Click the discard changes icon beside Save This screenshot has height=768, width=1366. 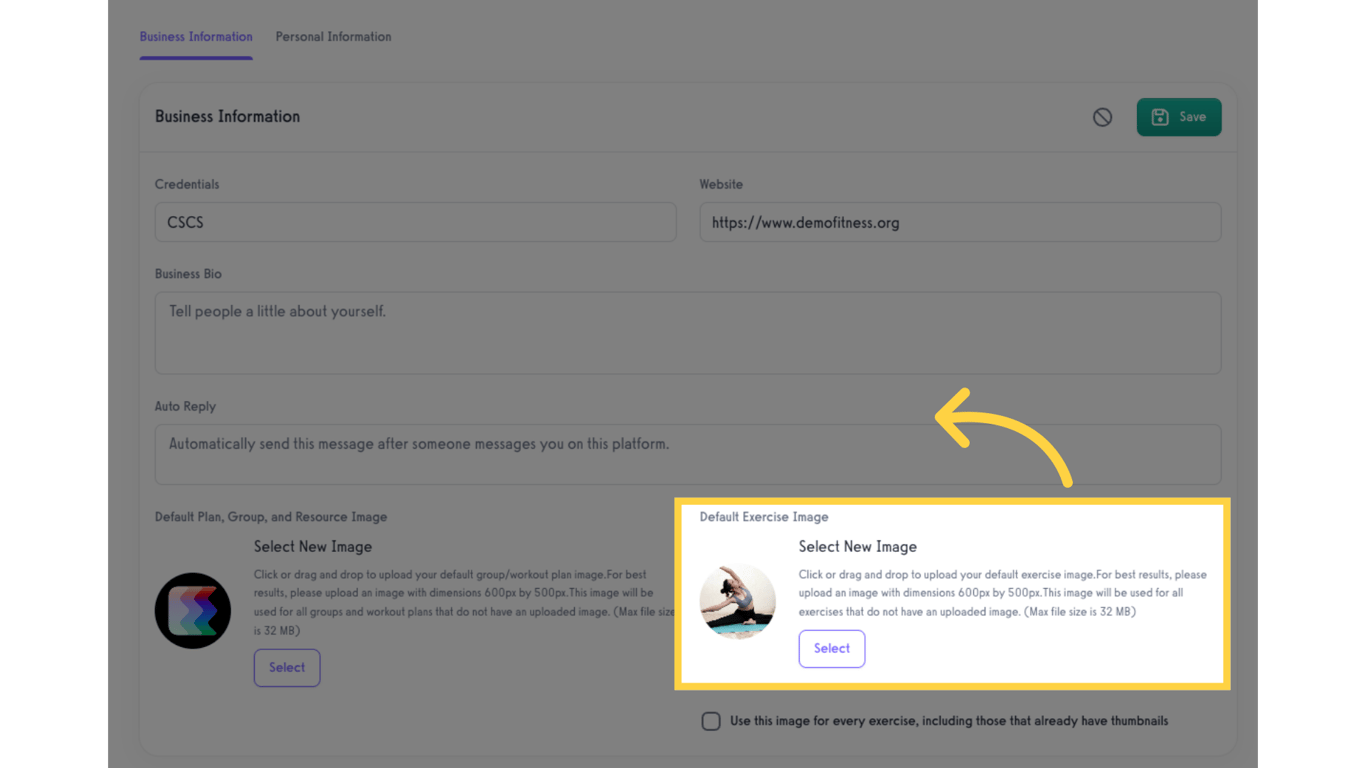[1102, 117]
